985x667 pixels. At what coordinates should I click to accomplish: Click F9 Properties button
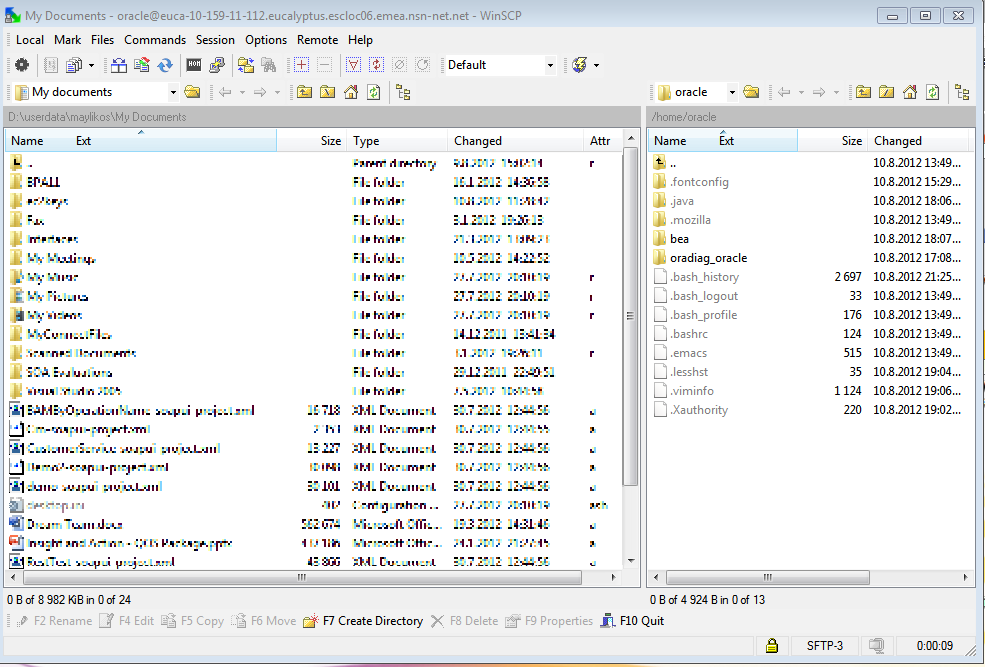[x=550, y=621]
